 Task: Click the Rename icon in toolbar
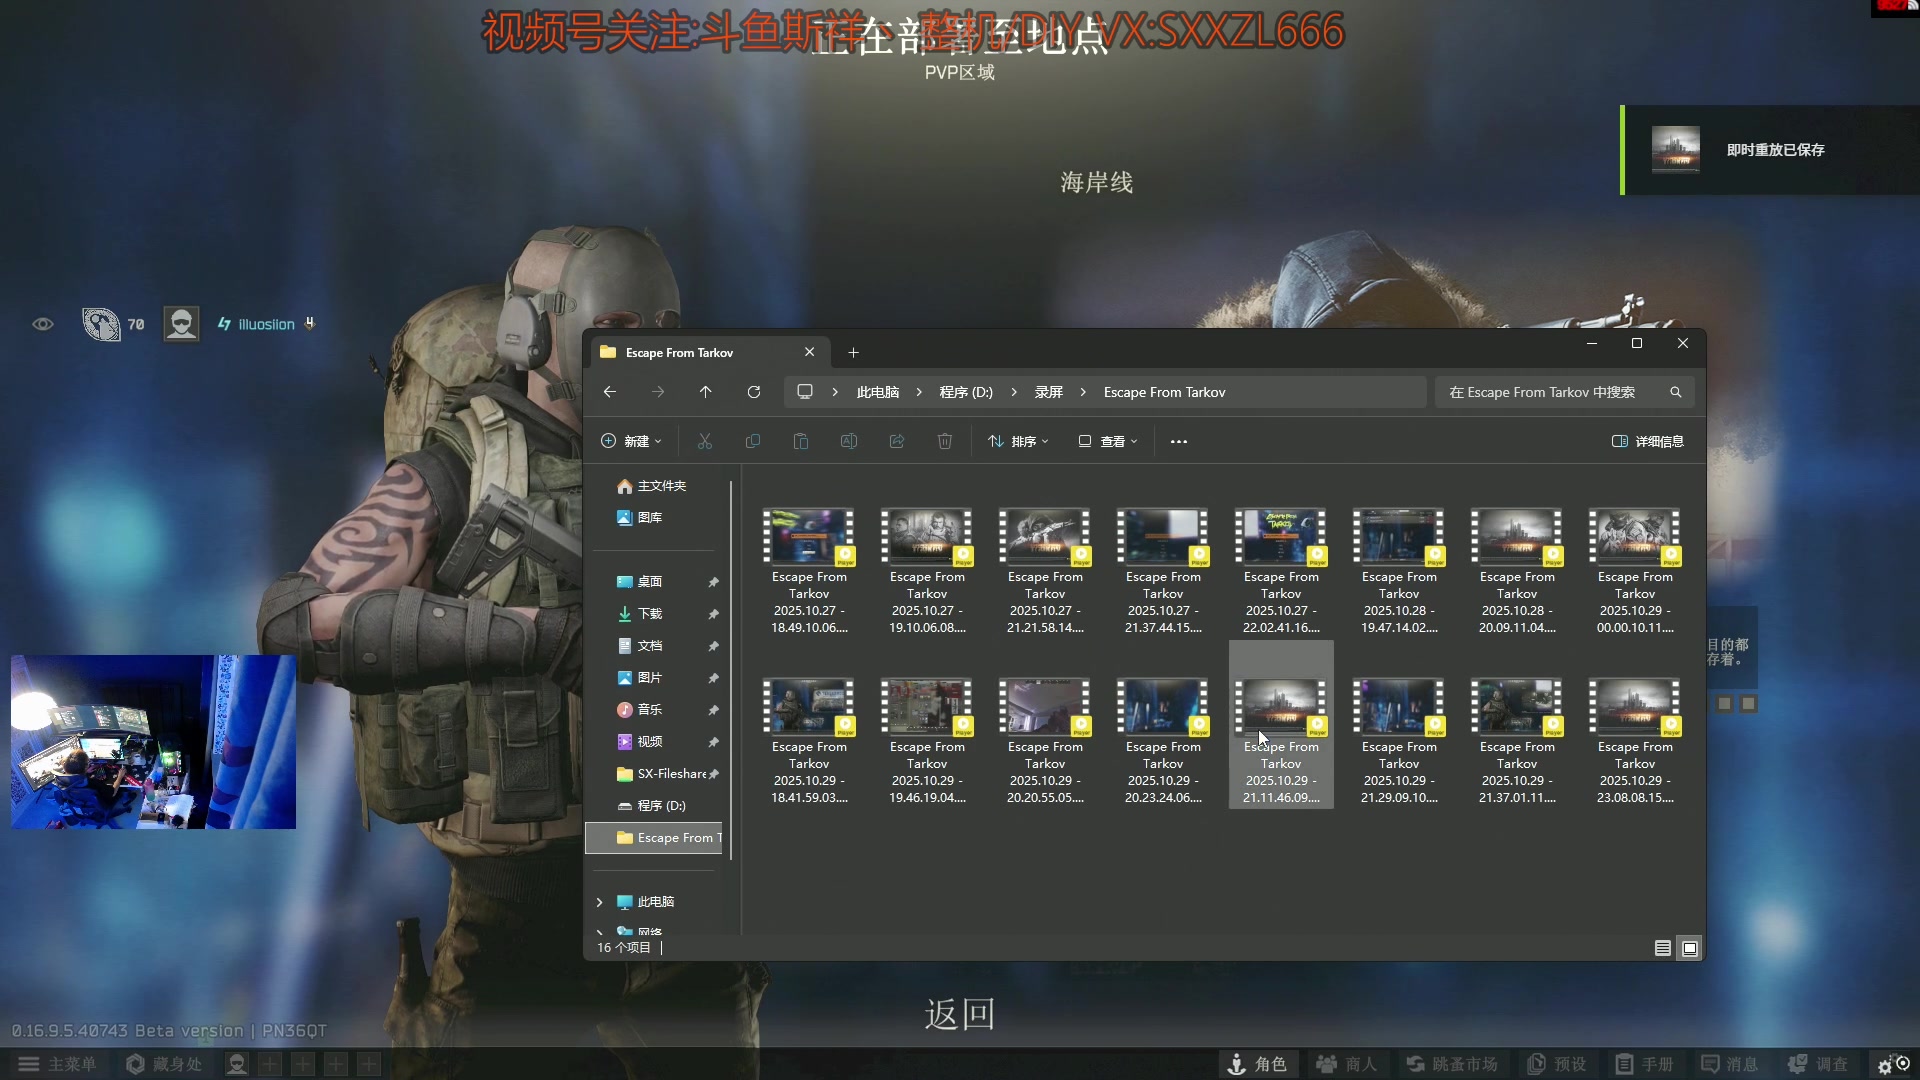[849, 441]
